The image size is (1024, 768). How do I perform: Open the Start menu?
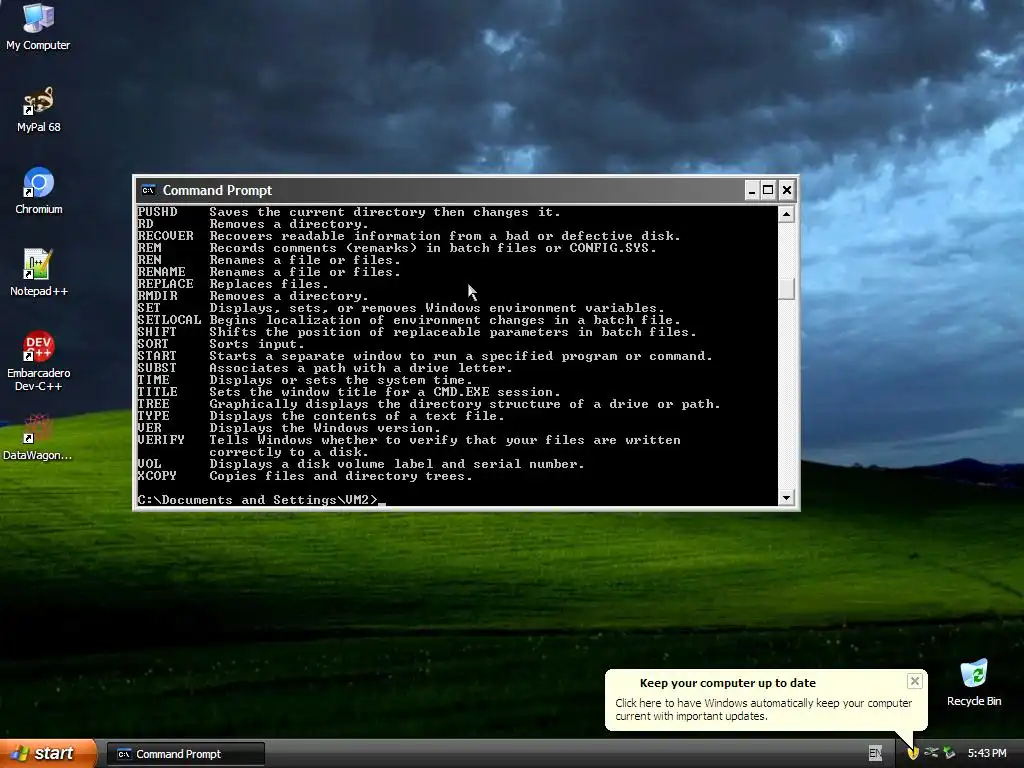pyautogui.click(x=48, y=753)
